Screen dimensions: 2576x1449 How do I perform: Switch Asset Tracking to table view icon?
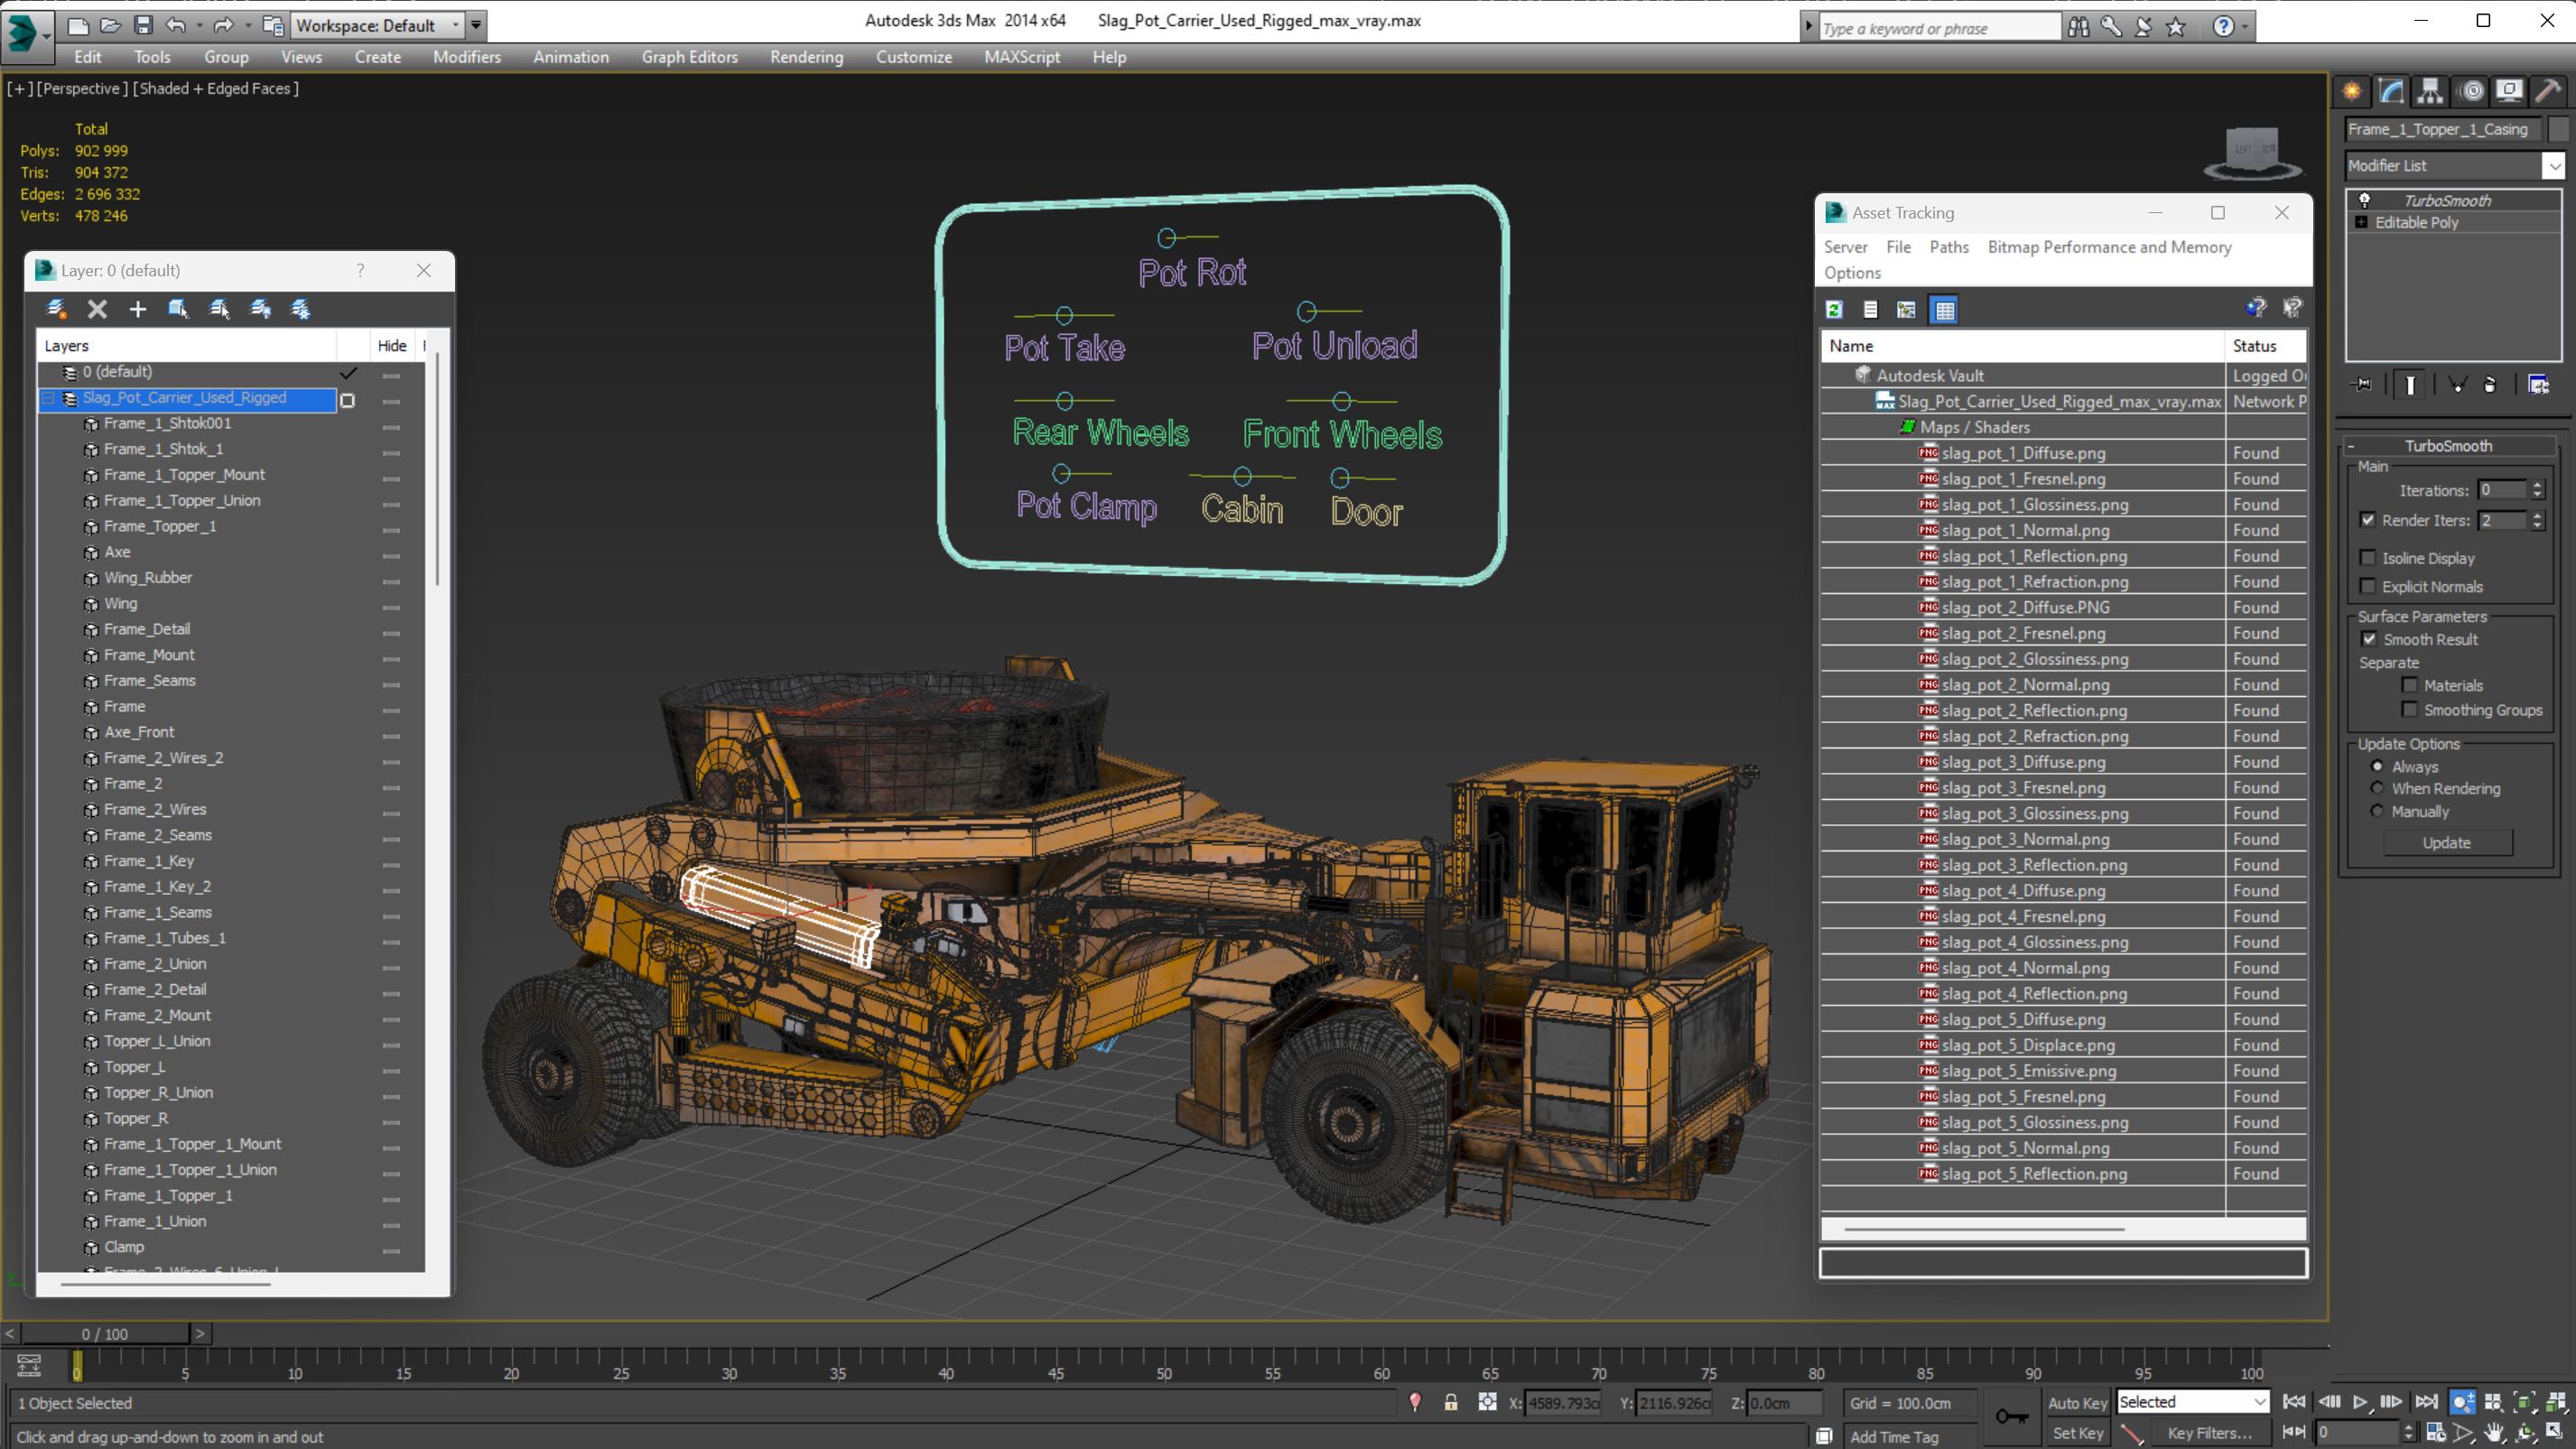coord(1945,310)
